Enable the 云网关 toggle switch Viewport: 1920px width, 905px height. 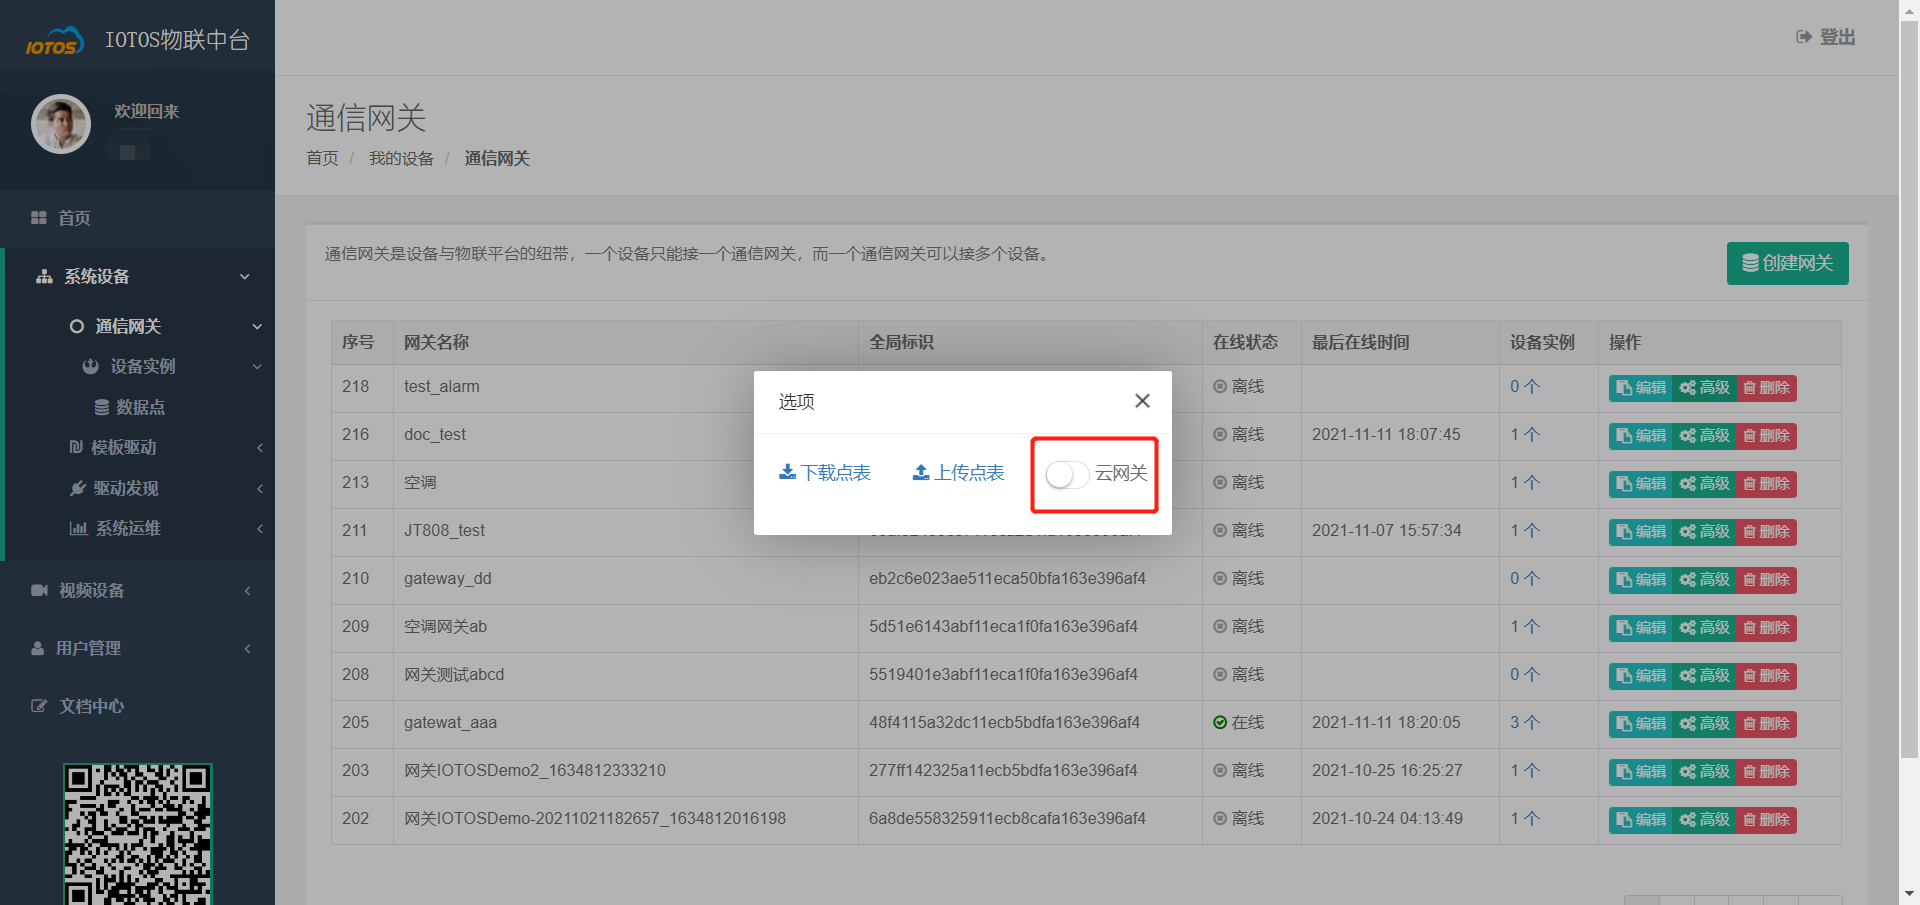point(1065,475)
